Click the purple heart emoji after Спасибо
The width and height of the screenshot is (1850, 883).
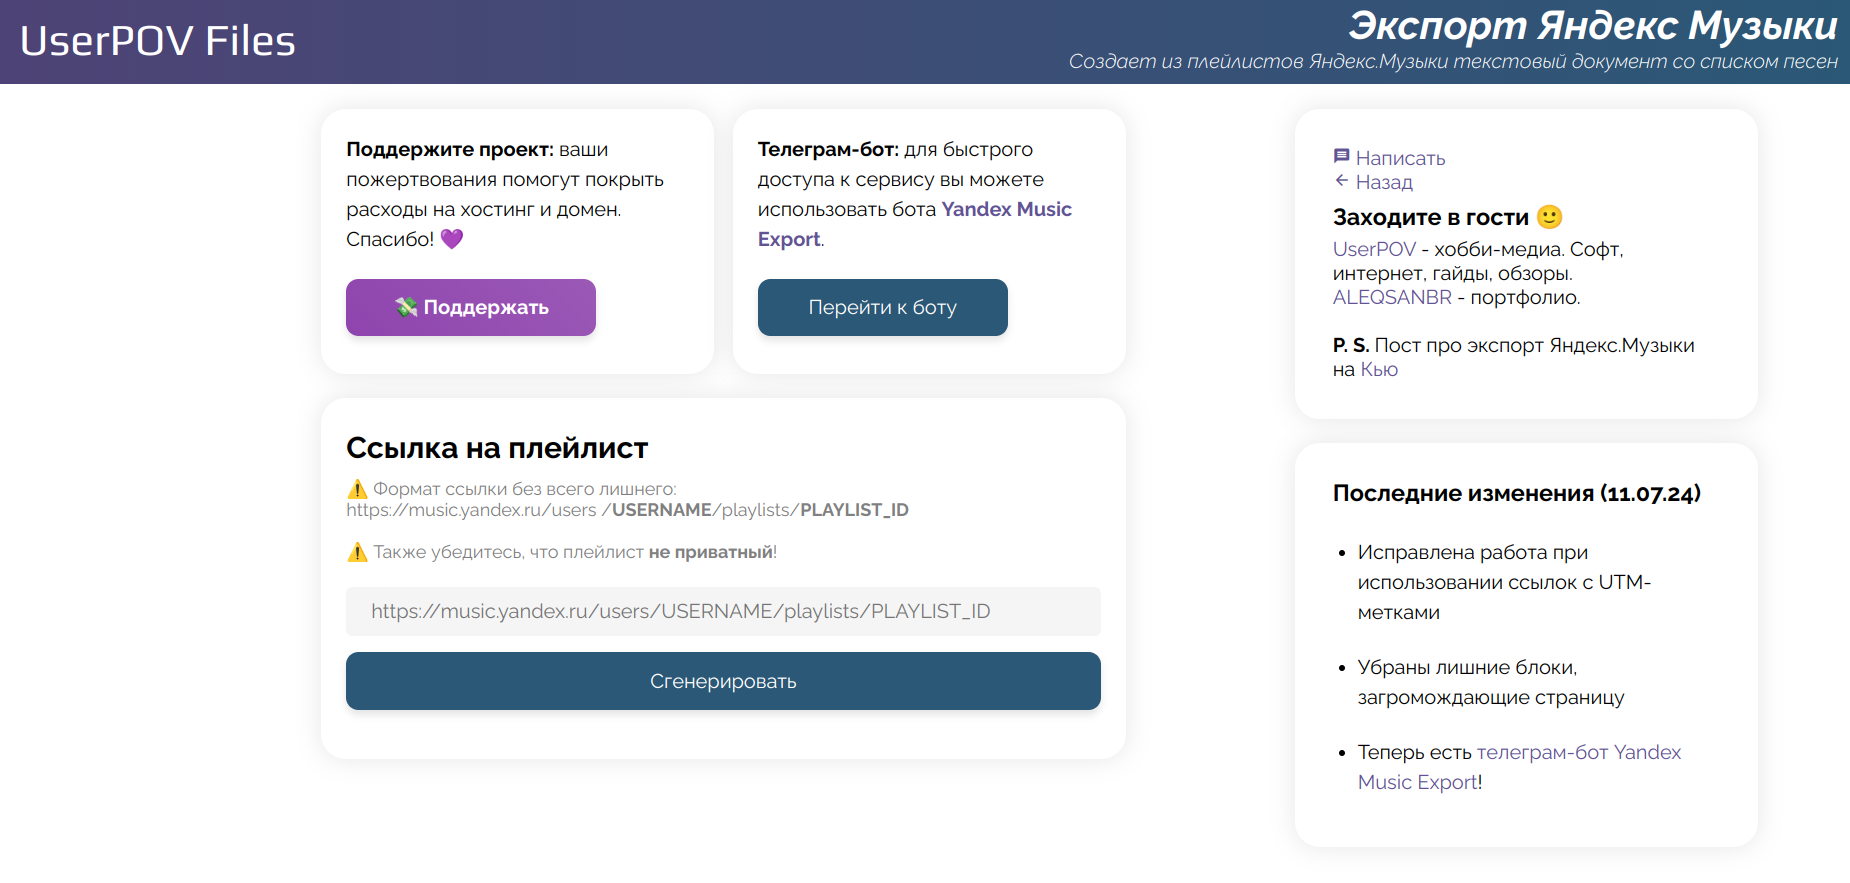(x=452, y=239)
